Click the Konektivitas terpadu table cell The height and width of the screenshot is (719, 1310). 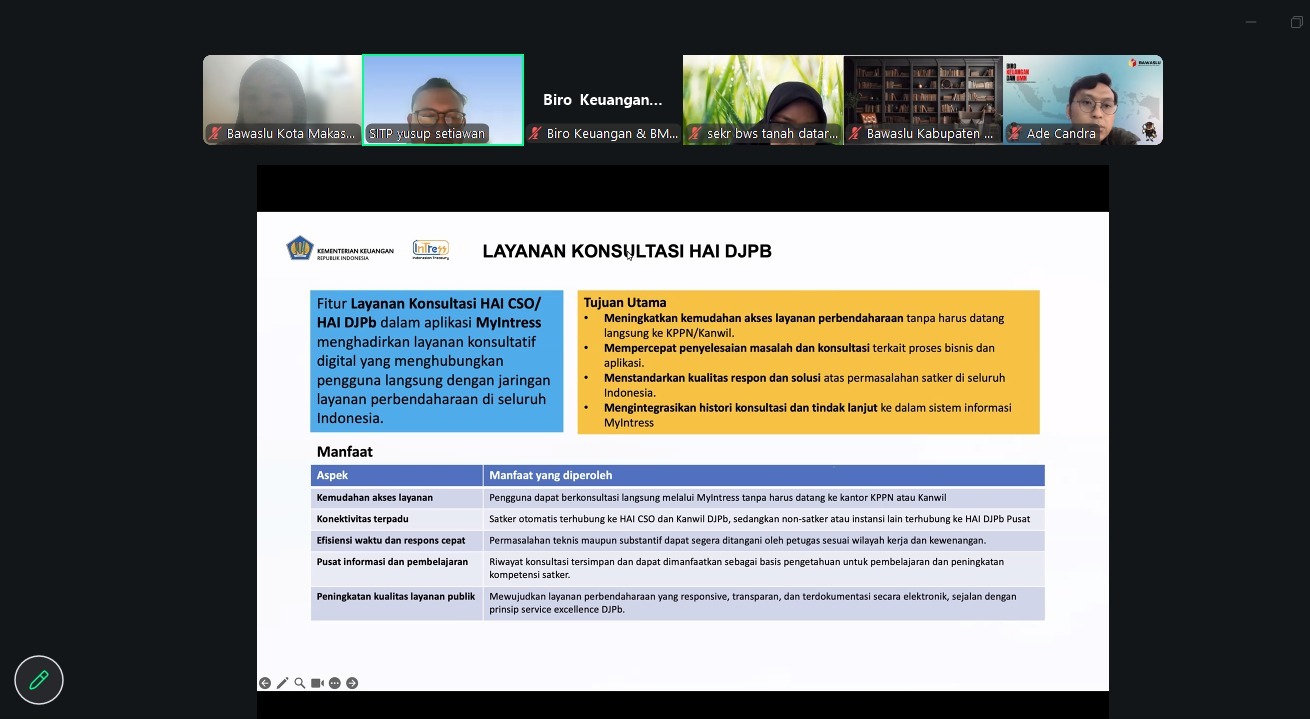(397, 519)
